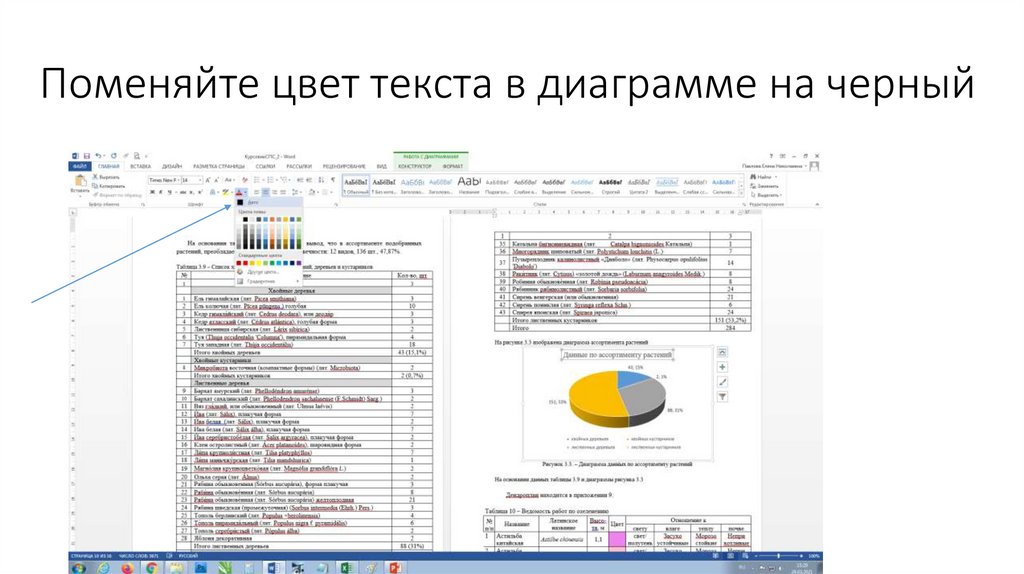
Task: Open the ФАЙЛ tab
Action: pos(80,167)
